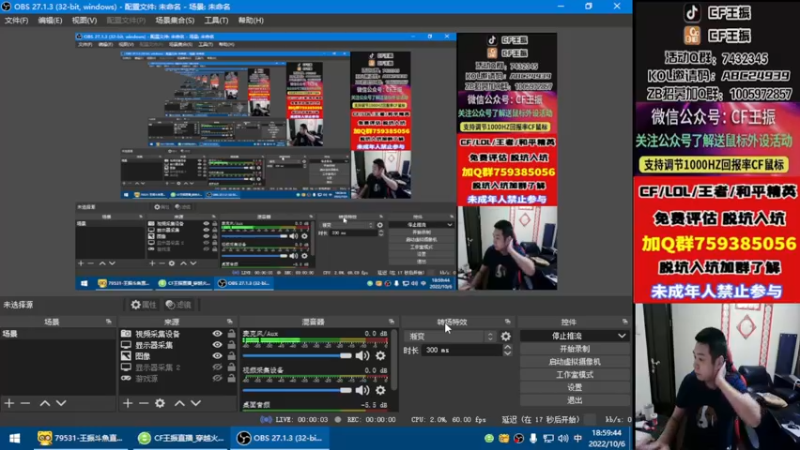This screenshot has width=800, height=450.
Task: Expand arrow beside 停止推流 button
Action: [x=622, y=336]
